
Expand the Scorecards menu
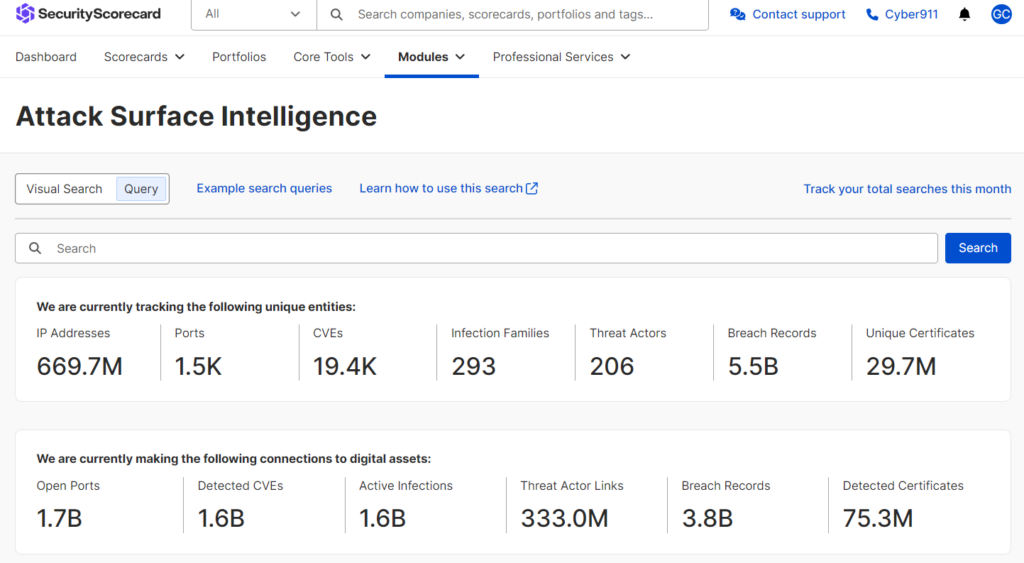pos(144,57)
